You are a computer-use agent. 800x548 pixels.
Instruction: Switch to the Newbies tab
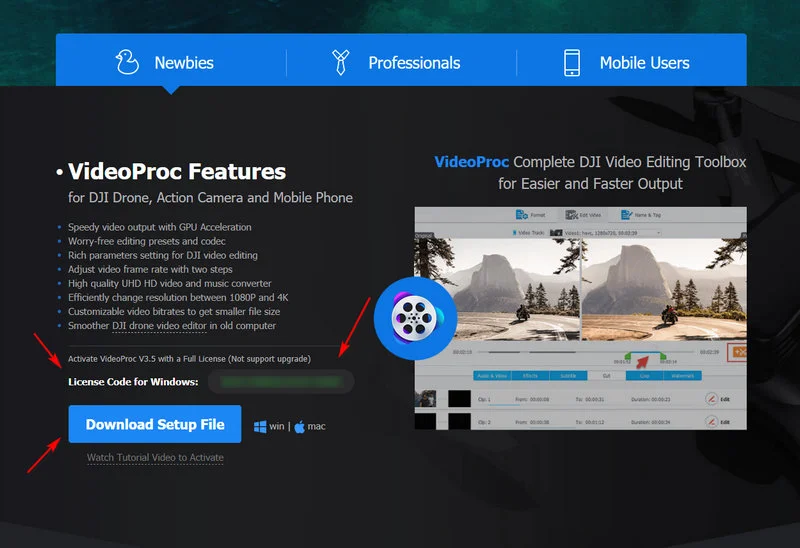point(171,62)
